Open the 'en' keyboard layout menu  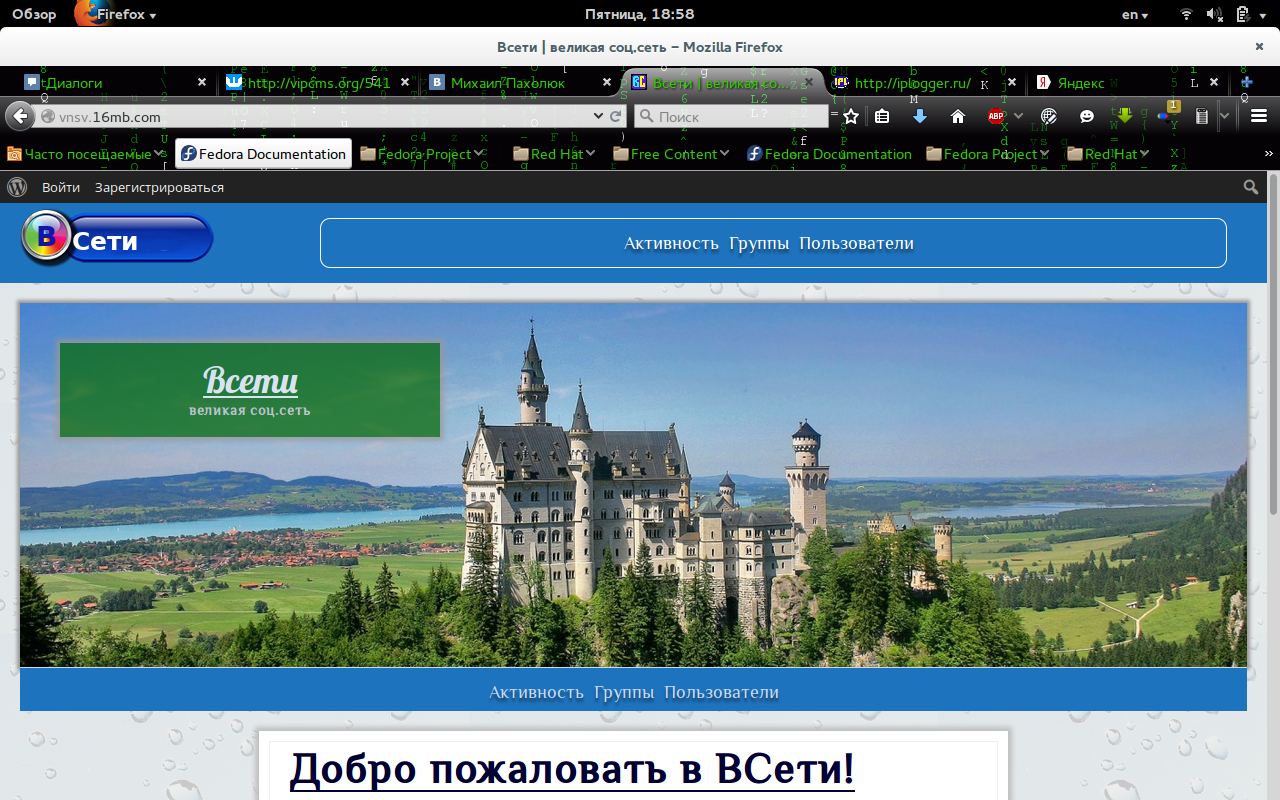(1134, 14)
